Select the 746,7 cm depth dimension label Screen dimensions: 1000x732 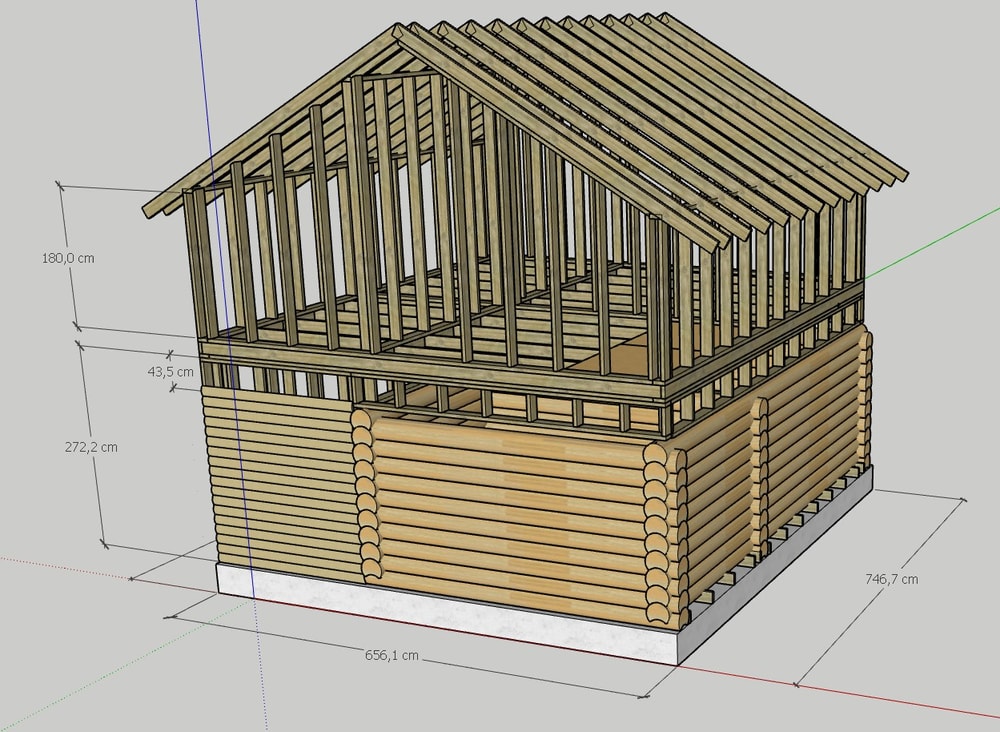[x=890, y=579]
